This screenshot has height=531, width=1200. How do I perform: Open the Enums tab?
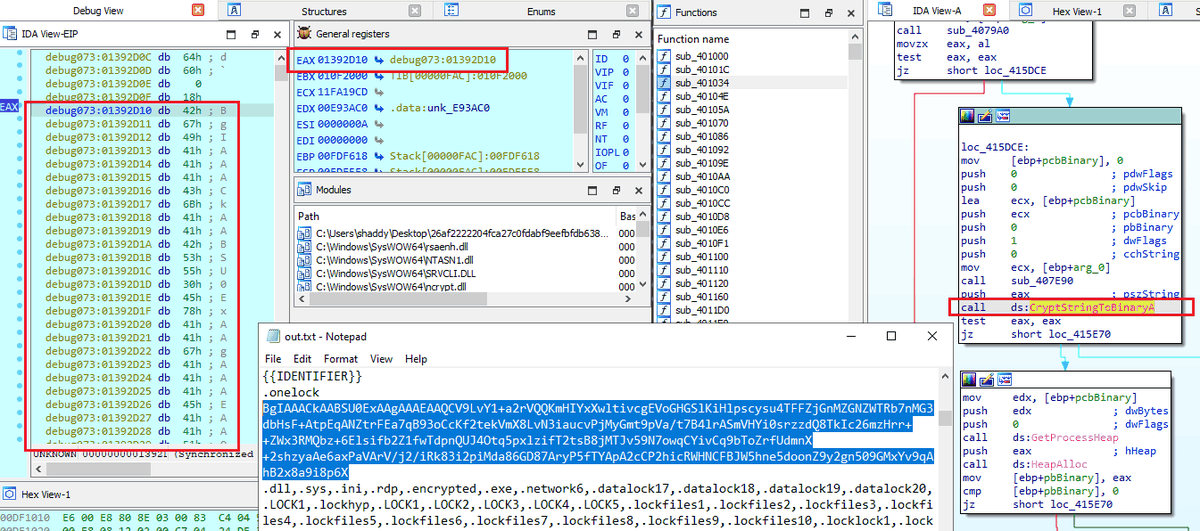(x=541, y=10)
